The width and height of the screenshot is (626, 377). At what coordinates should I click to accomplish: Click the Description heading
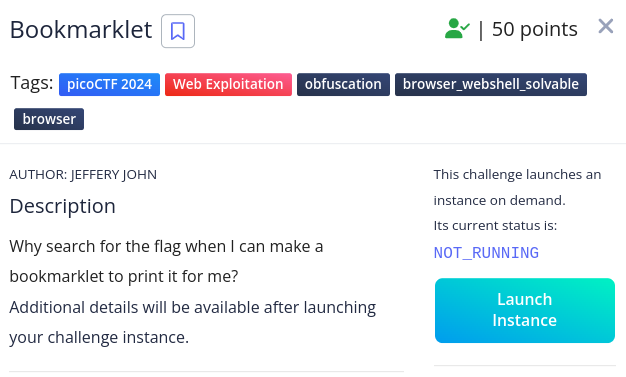pos(63,206)
